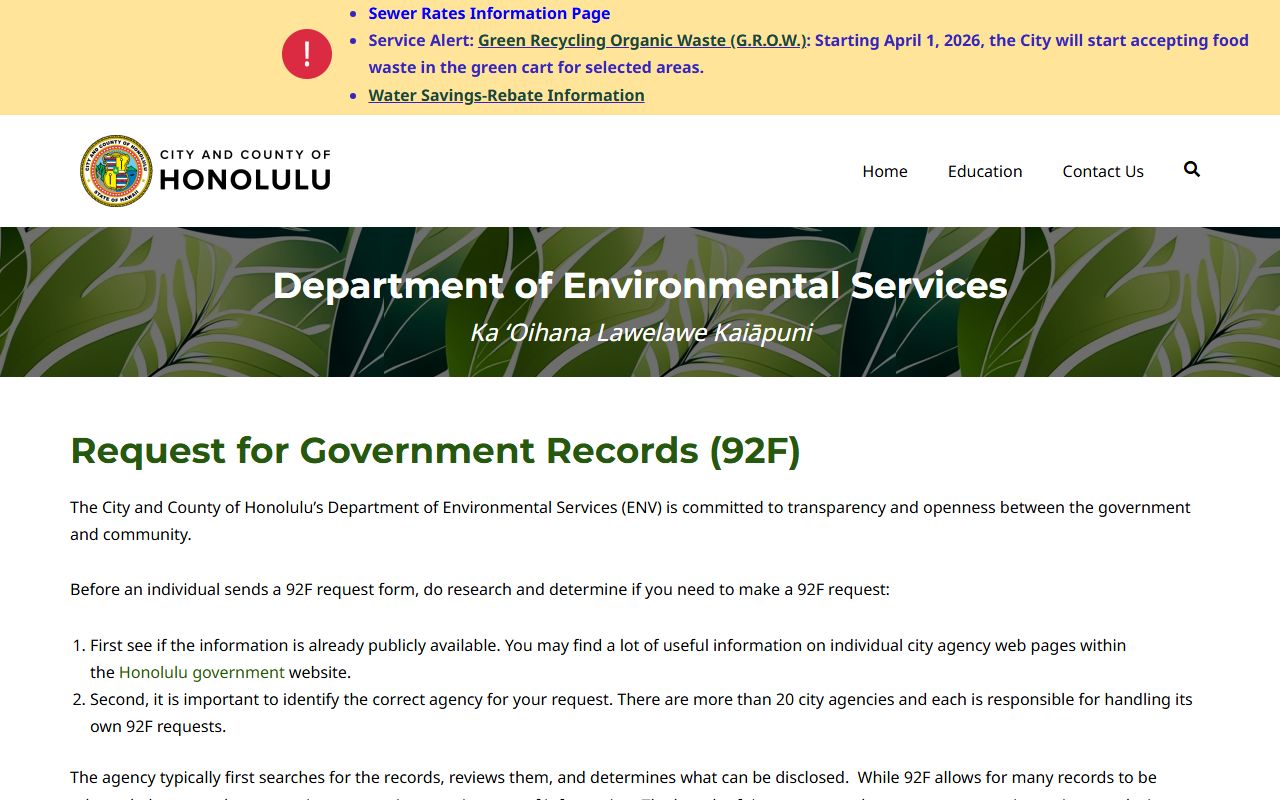The width and height of the screenshot is (1280, 800).
Task: Visit the Honolulu government website link
Action: pos(202,672)
